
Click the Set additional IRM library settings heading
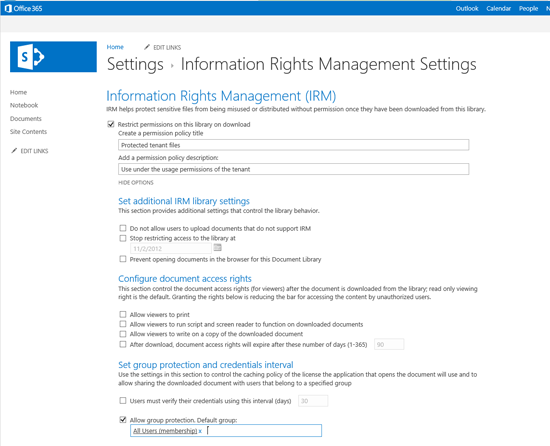point(184,201)
